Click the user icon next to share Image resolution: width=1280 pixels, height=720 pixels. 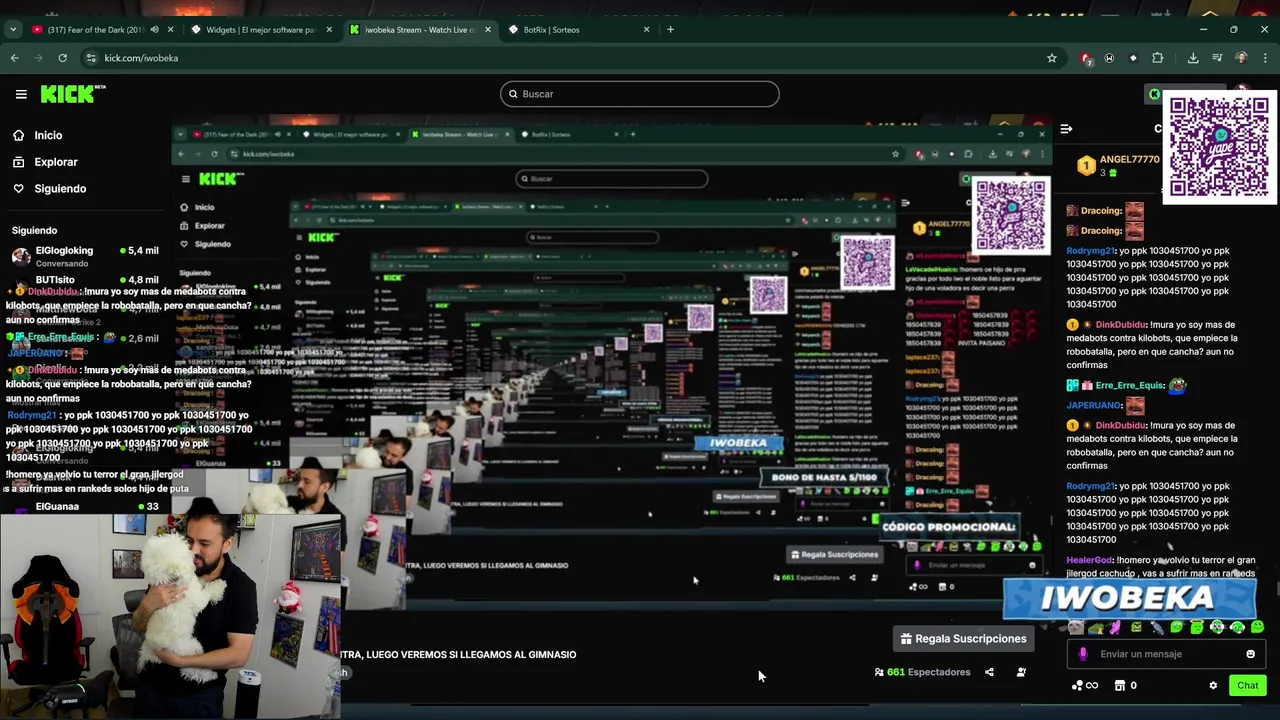tap(1021, 672)
